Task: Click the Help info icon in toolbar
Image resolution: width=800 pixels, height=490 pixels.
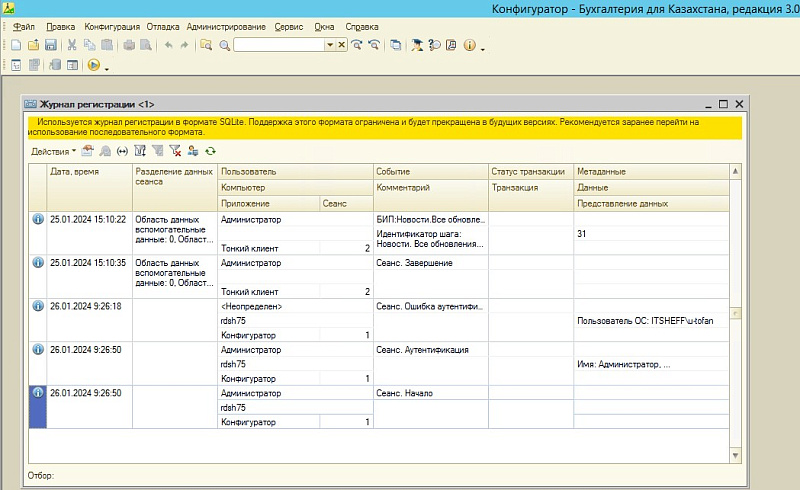Action: [470, 45]
